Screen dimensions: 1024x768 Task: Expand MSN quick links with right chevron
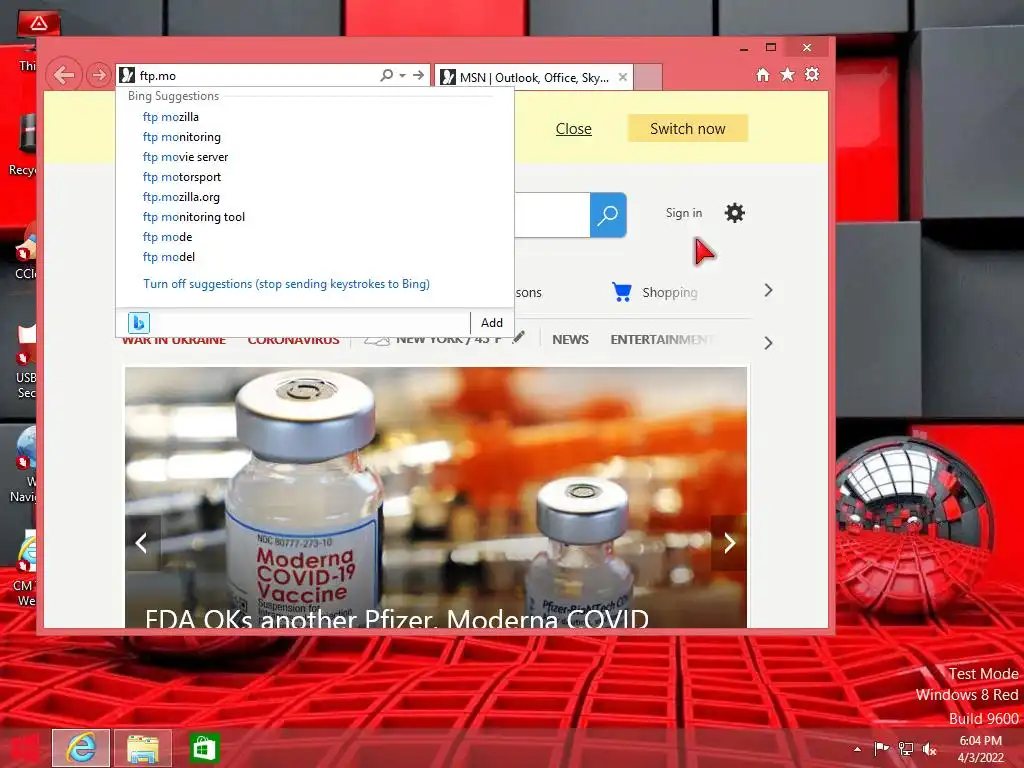tap(769, 291)
